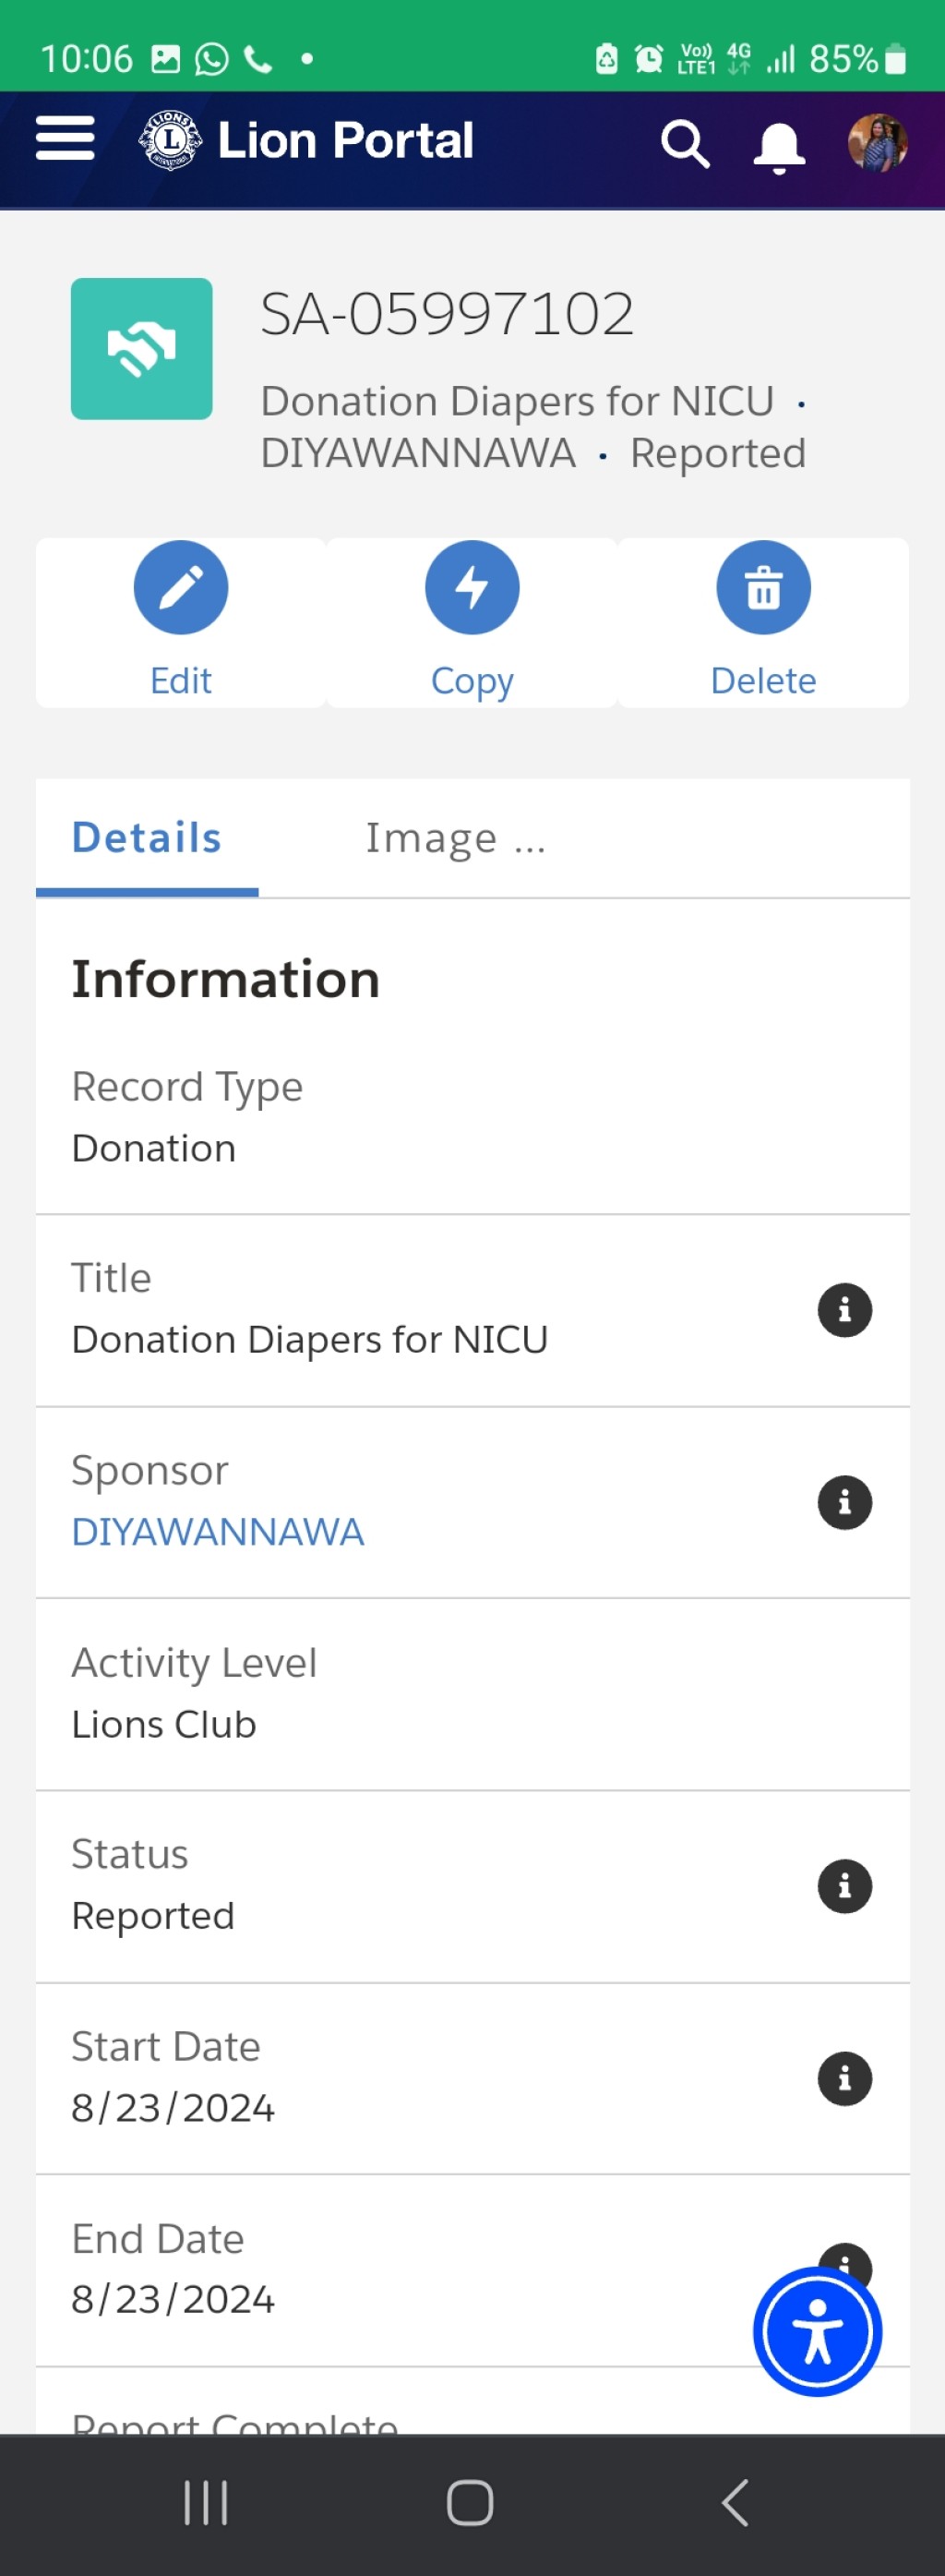Switch to the Details tab
Image resolution: width=945 pixels, height=2576 pixels.
pos(147,838)
